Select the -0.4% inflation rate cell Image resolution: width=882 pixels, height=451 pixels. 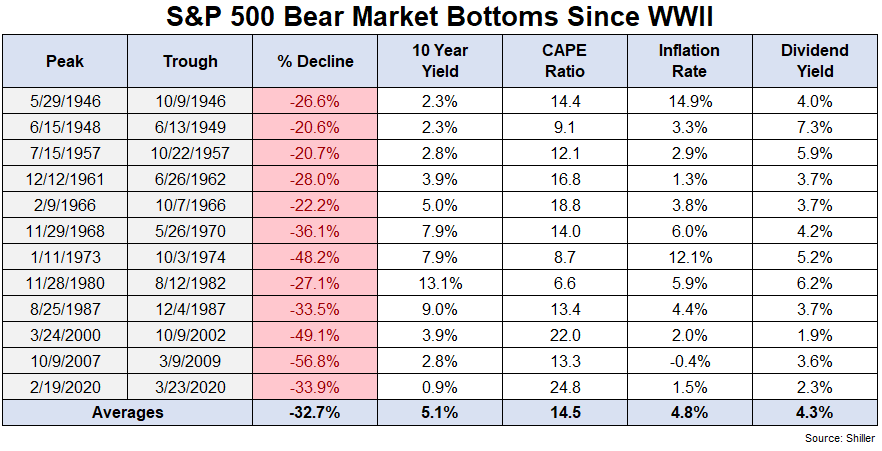tap(690, 361)
